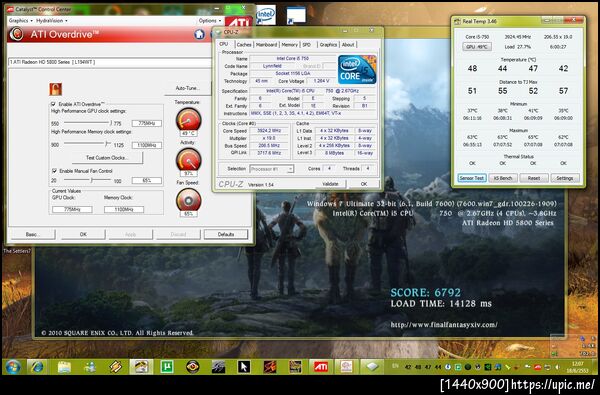
Task: Select the CPU tab in CPU-Z
Action: (224, 44)
